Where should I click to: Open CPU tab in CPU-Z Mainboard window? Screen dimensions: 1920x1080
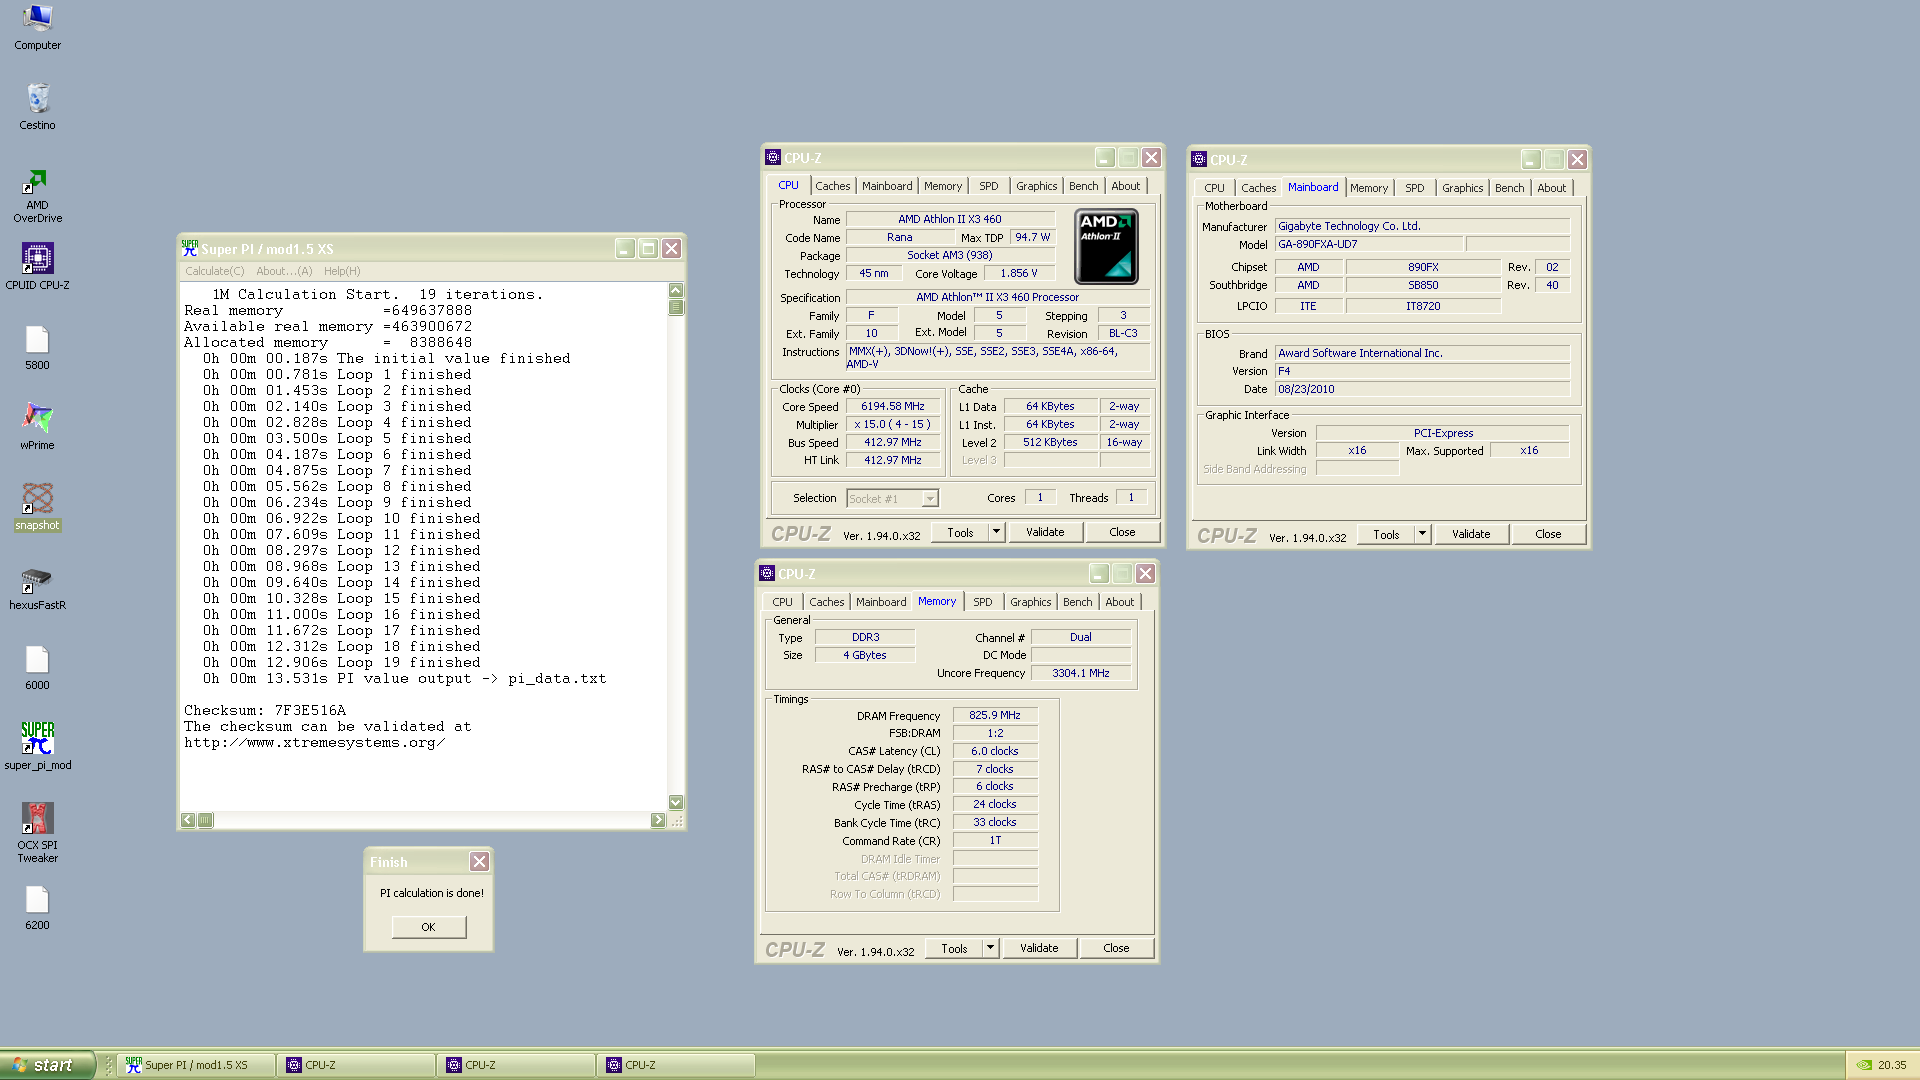tap(1214, 188)
